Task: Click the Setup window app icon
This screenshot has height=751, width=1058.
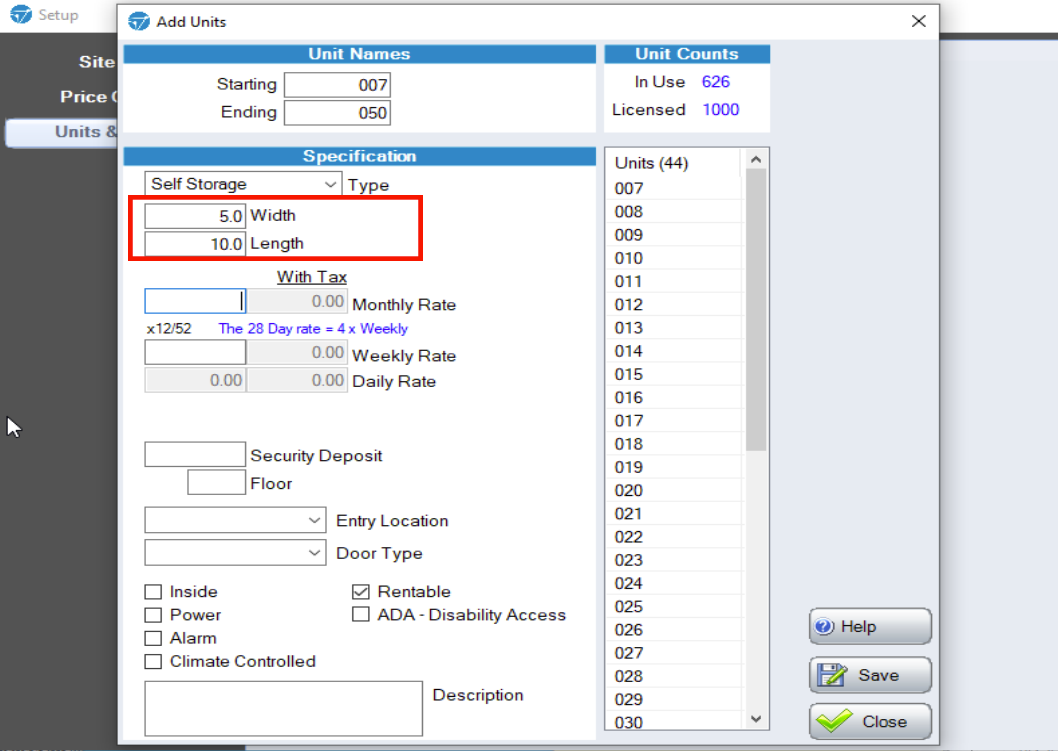Action: click(x=21, y=15)
